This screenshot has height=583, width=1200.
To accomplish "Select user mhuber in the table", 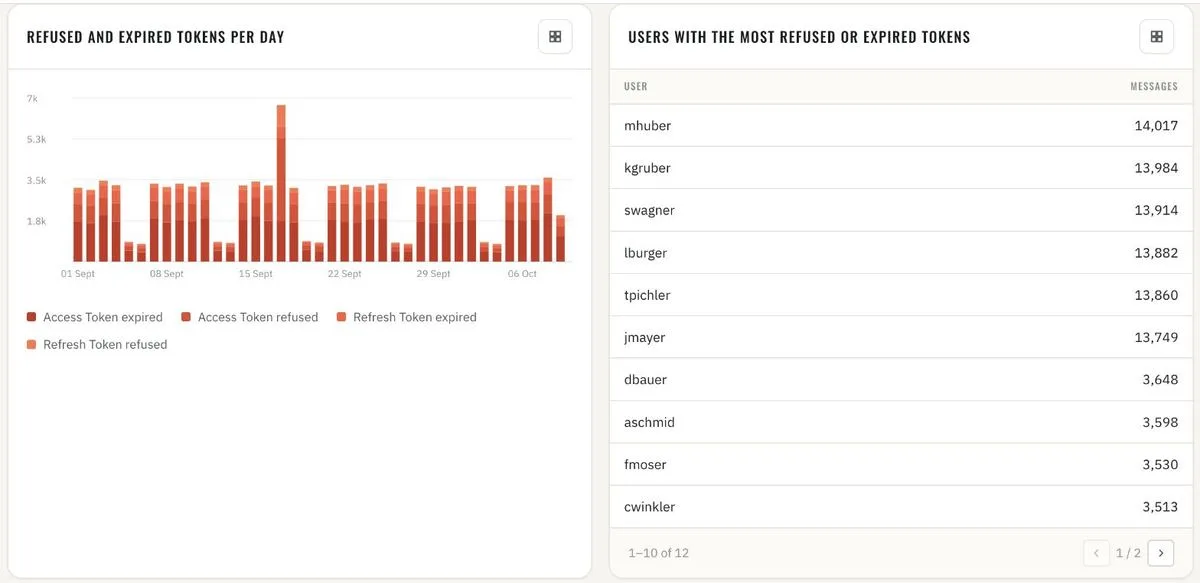I will [647, 126].
